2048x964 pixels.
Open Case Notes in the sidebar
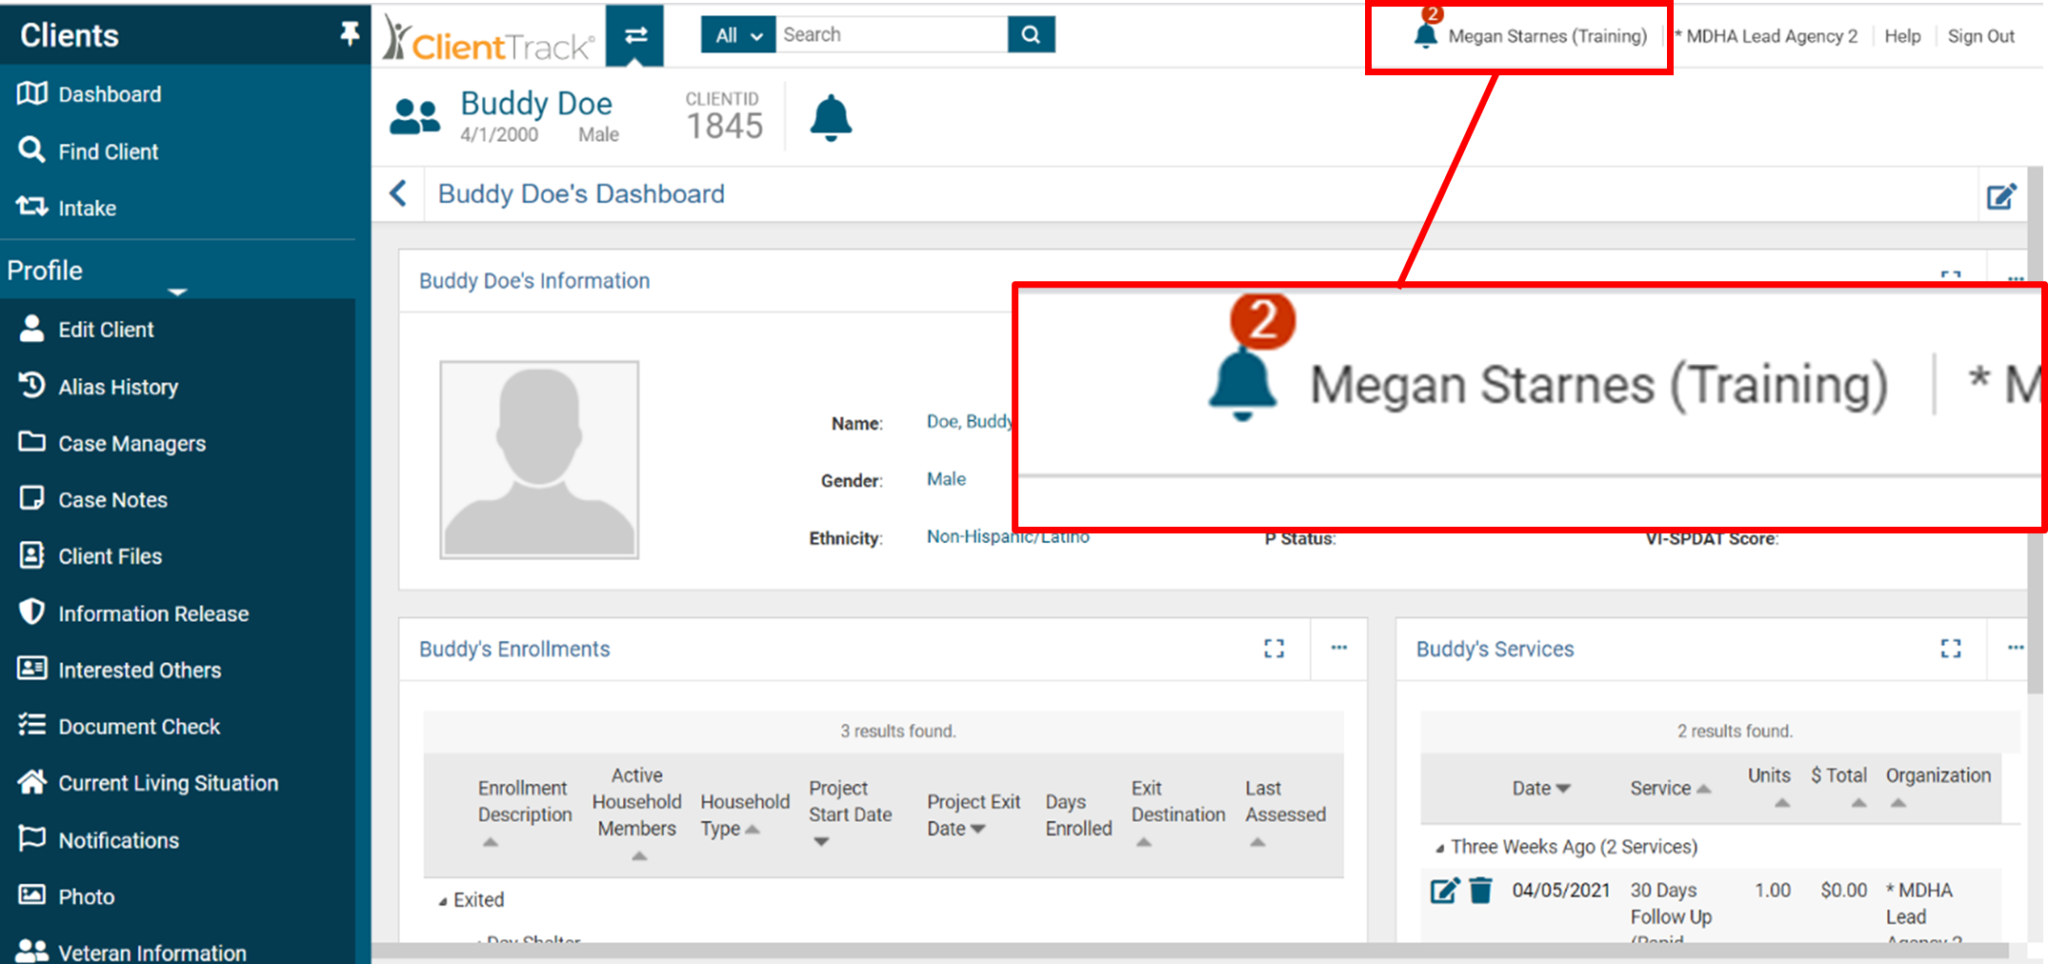[112, 500]
